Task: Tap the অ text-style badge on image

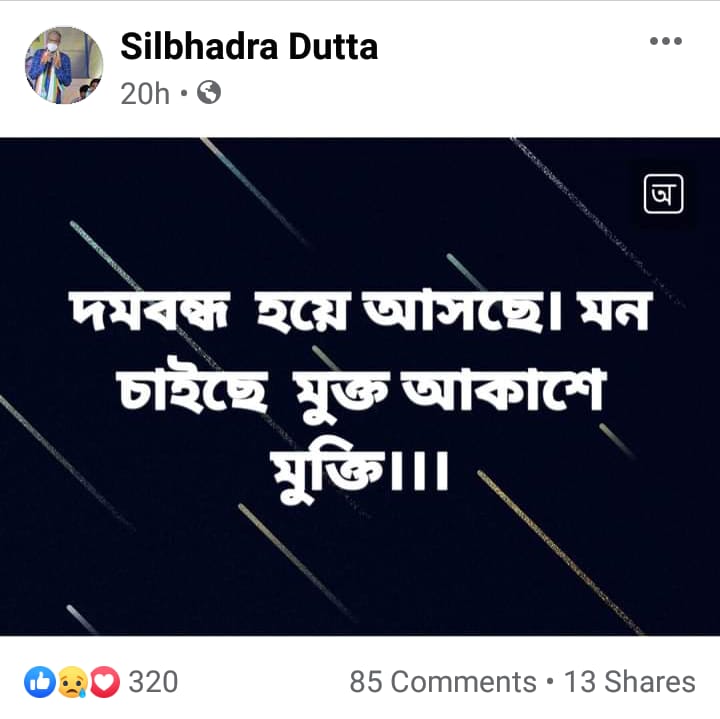Action: pos(664,194)
